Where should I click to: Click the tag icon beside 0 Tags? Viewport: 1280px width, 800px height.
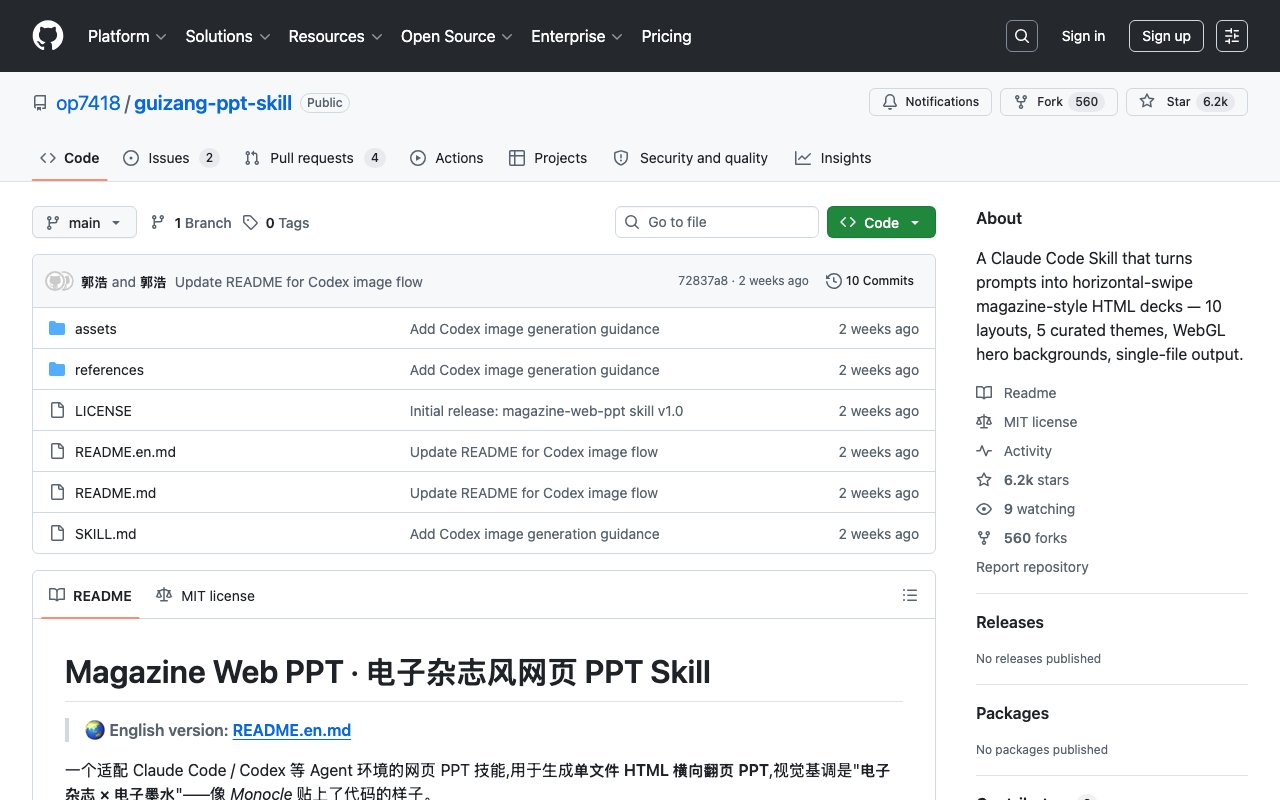(250, 223)
